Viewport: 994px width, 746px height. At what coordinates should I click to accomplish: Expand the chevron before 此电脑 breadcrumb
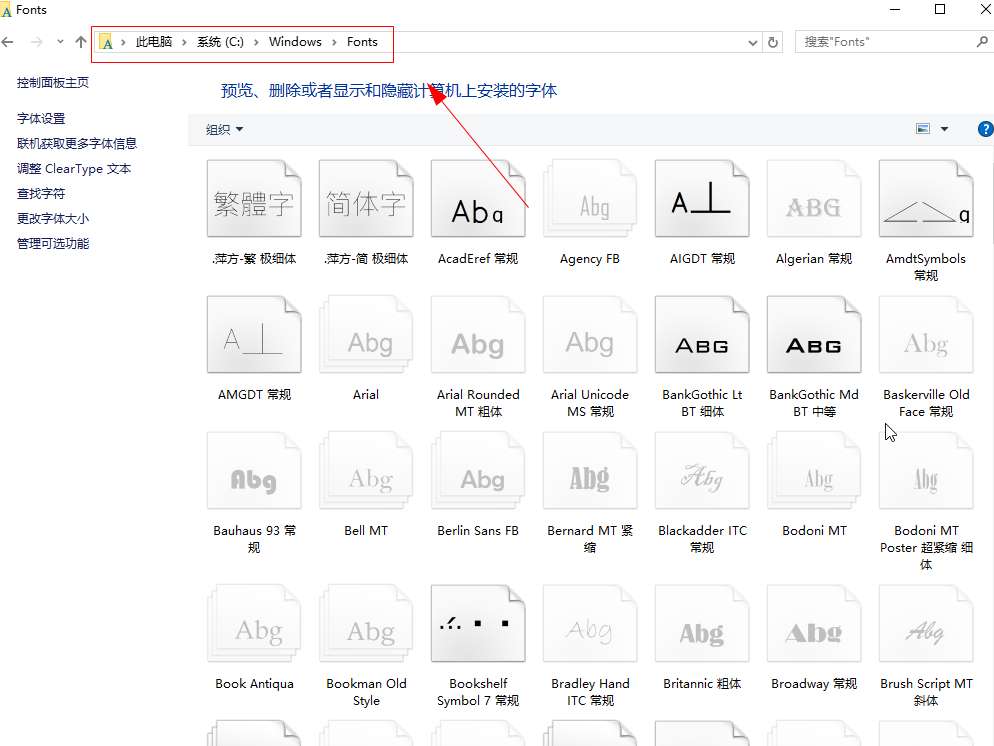[x=123, y=42]
